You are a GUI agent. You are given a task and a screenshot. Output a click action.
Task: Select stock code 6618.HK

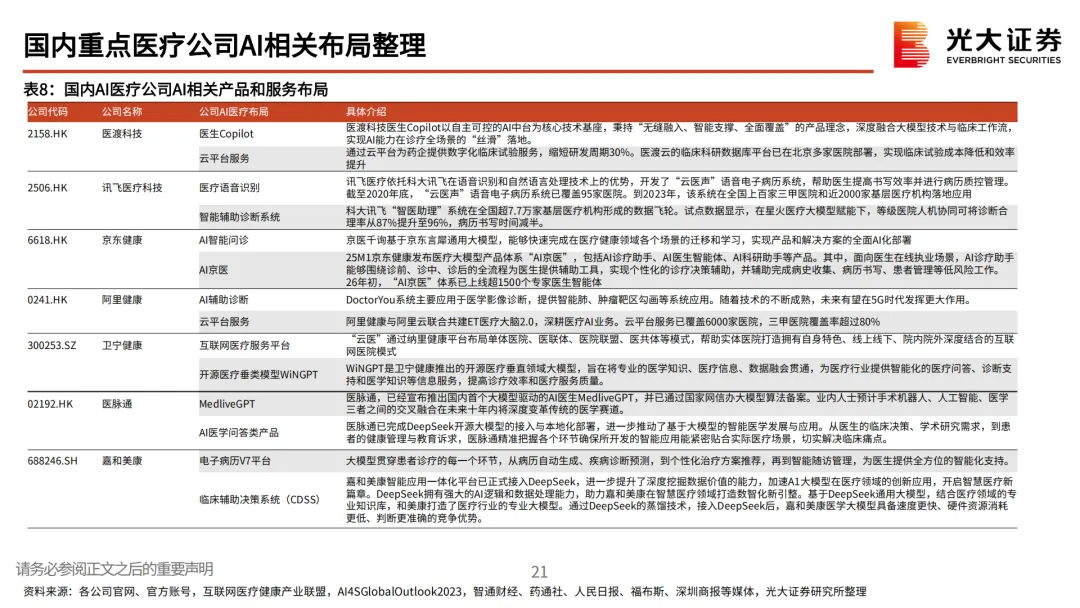pos(48,240)
